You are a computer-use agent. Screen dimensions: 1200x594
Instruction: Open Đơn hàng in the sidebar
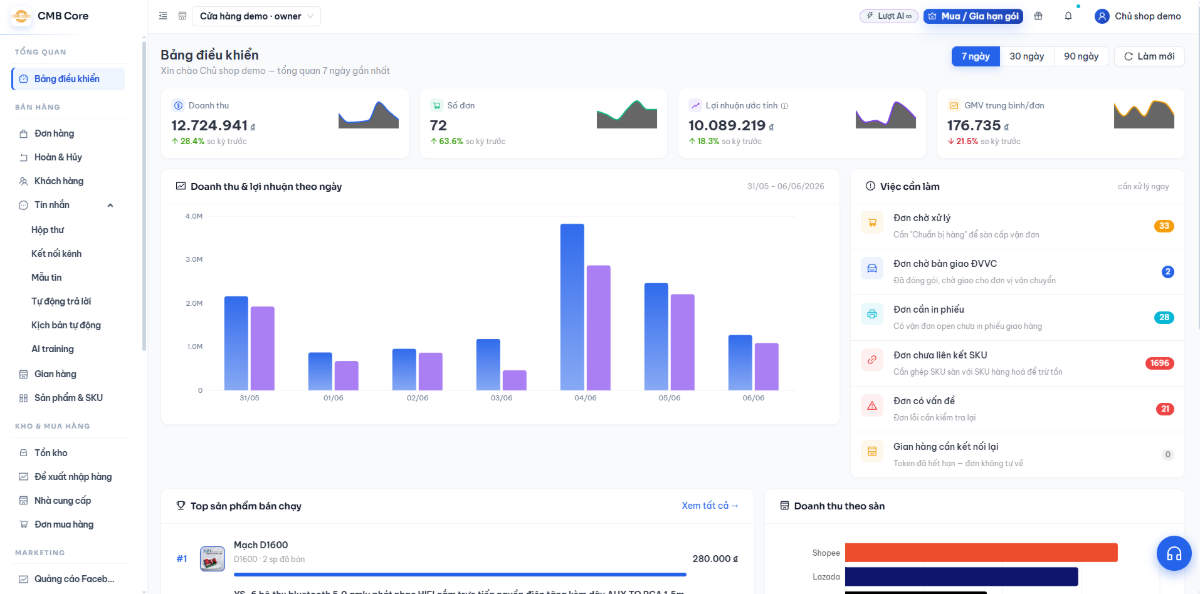(x=68, y=133)
